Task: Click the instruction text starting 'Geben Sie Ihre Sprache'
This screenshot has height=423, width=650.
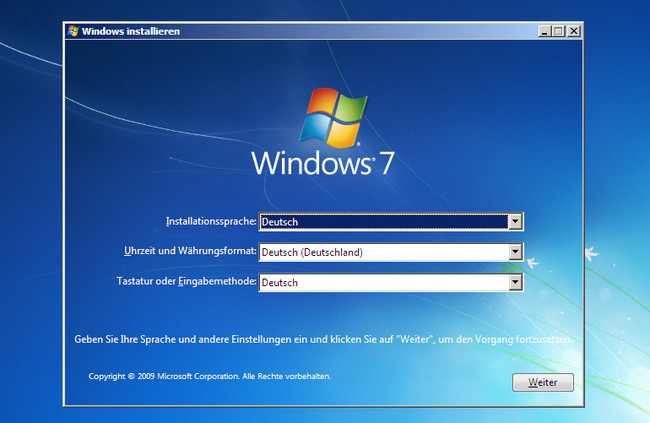Action: tap(323, 339)
